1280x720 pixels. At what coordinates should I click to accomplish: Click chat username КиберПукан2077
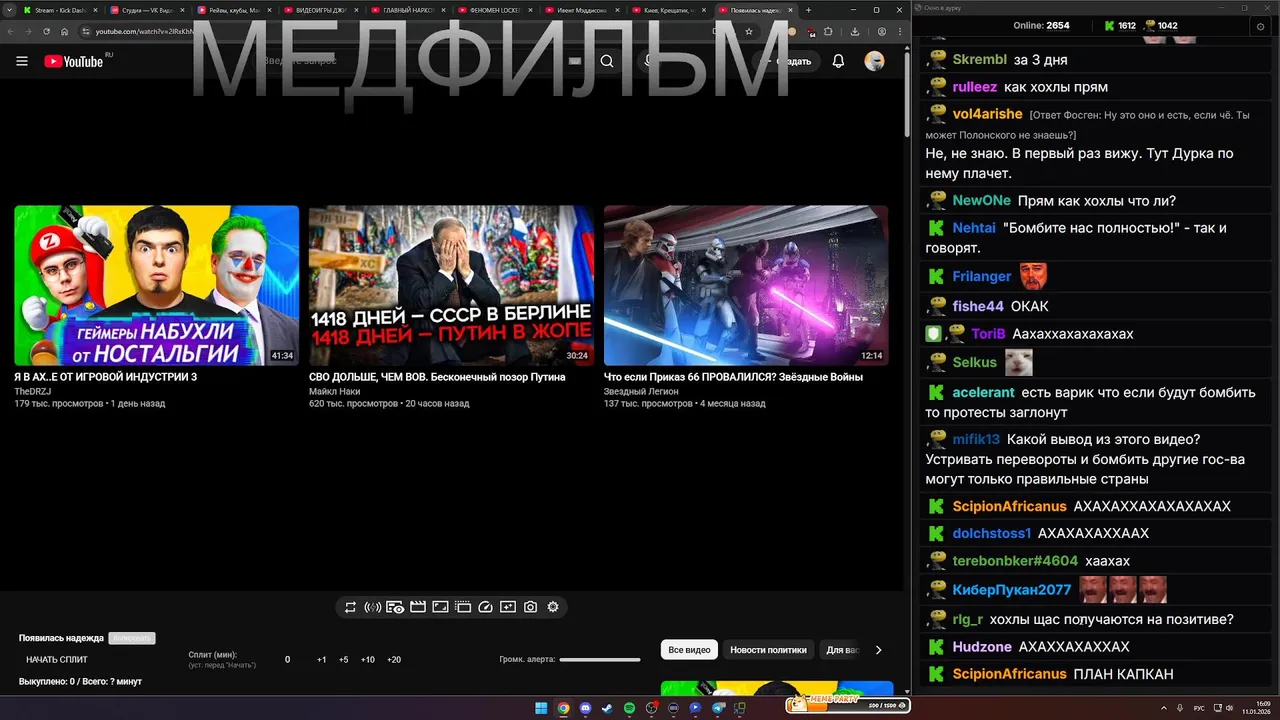1011,590
